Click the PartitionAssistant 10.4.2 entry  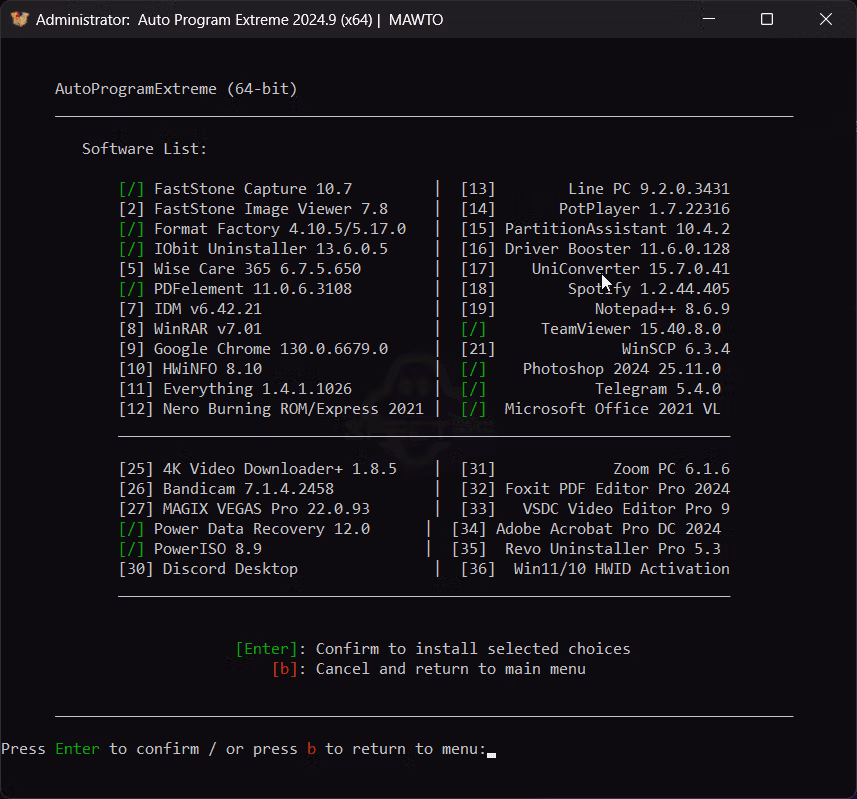(595, 229)
